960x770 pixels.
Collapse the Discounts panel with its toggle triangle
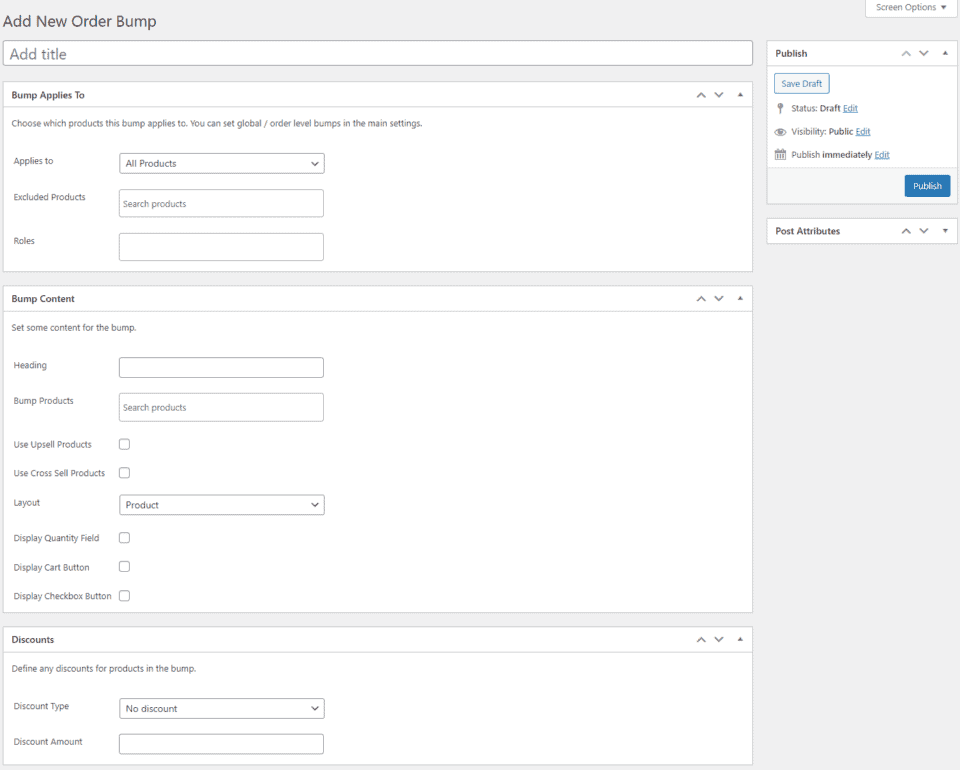[x=740, y=639]
